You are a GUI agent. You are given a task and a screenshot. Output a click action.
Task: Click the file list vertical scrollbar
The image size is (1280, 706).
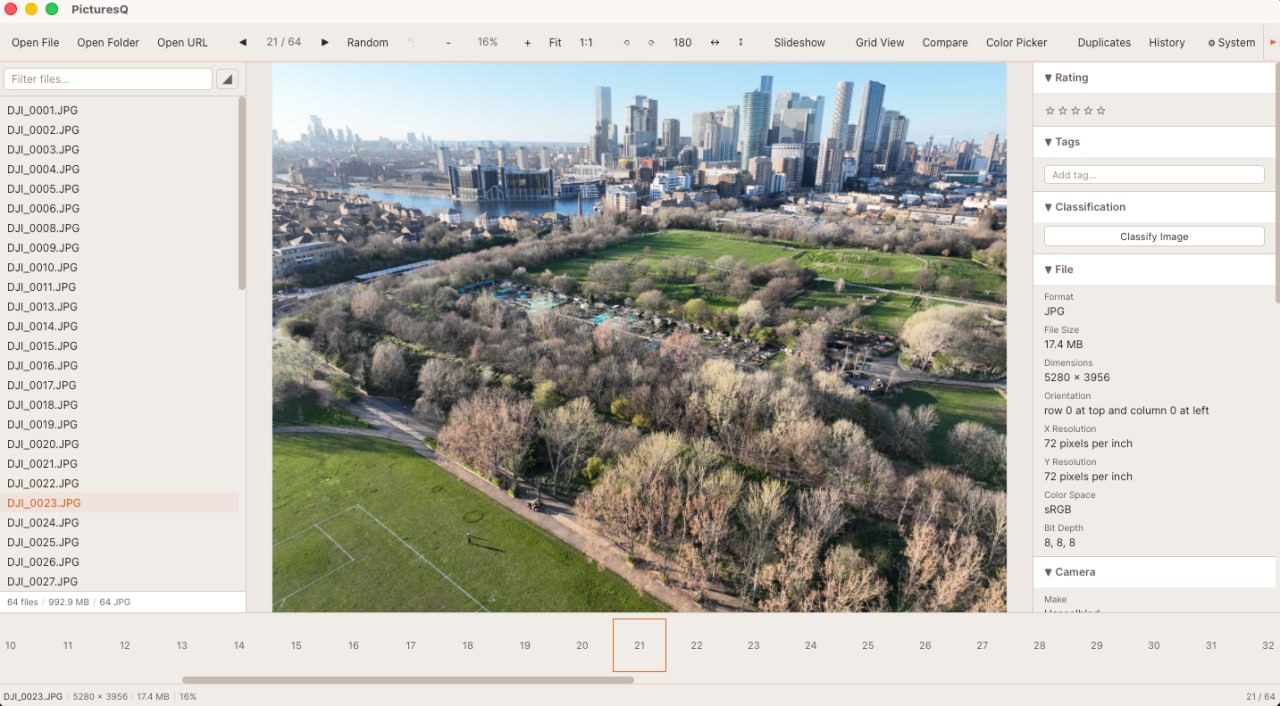pyautogui.click(x=242, y=193)
